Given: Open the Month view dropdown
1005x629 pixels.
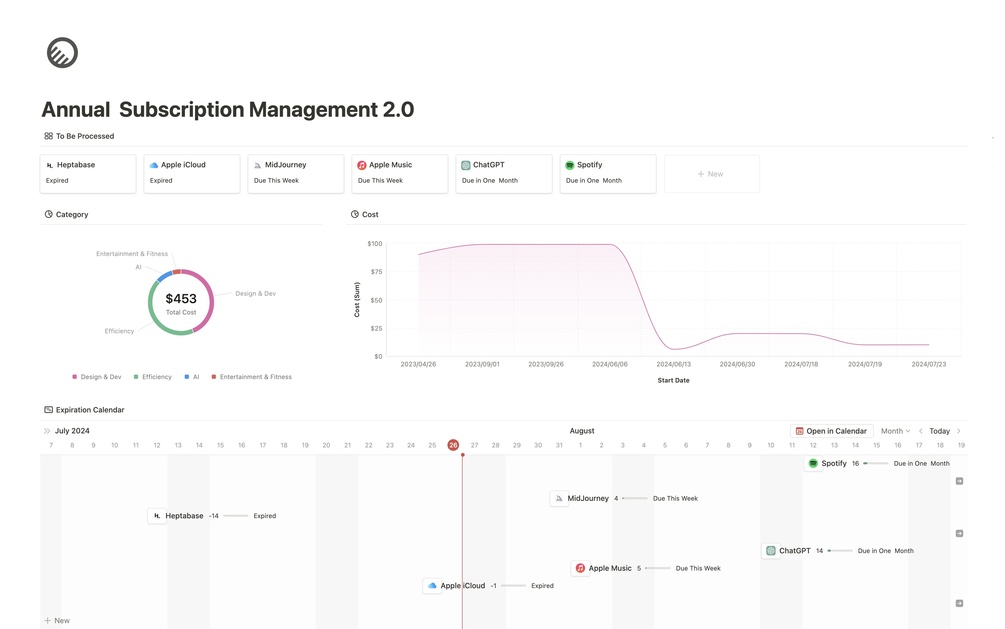Looking at the screenshot, I should [x=894, y=431].
